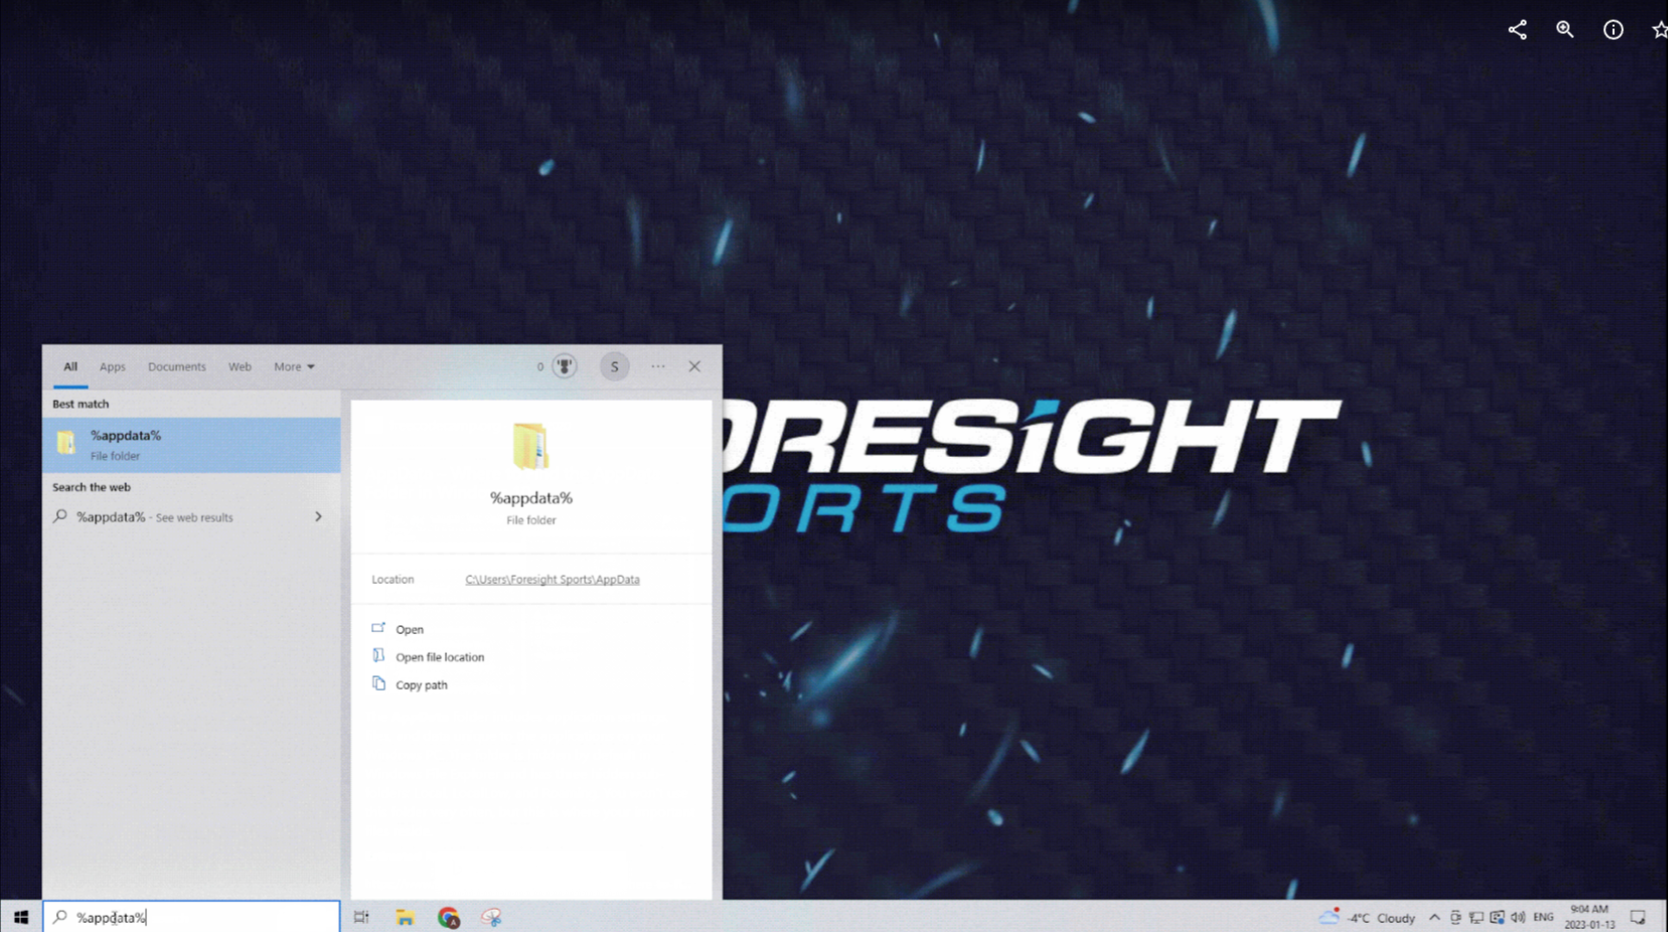This screenshot has width=1668, height=932.
Task: Click Open in the preview actions
Action: pyautogui.click(x=409, y=630)
